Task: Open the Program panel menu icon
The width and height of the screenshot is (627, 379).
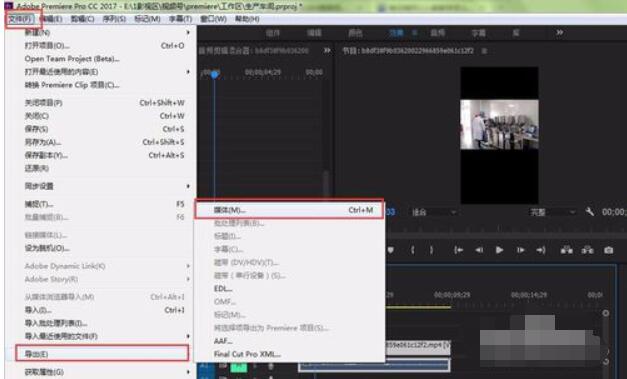Action: click(484, 51)
